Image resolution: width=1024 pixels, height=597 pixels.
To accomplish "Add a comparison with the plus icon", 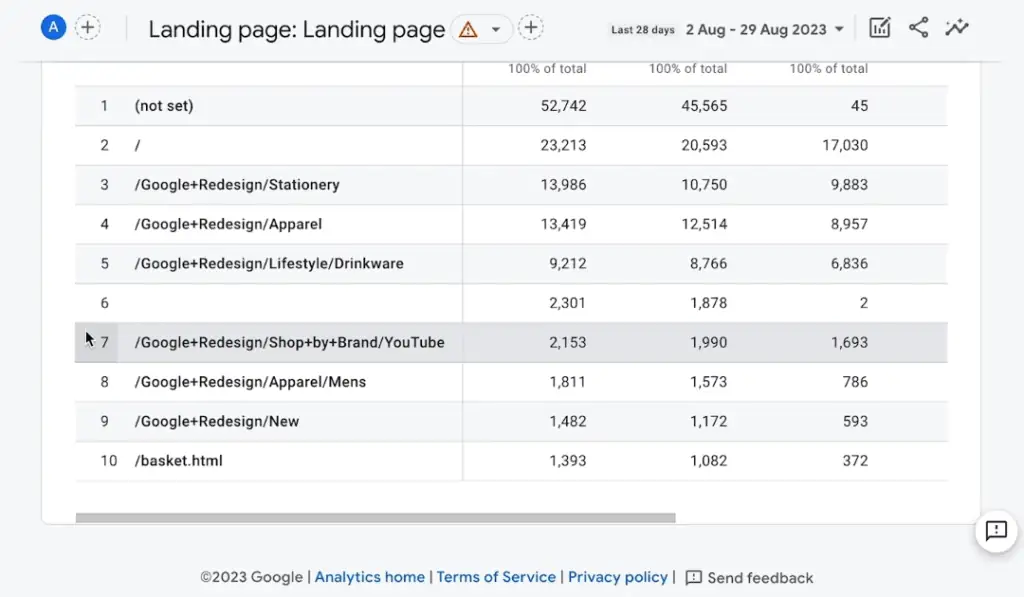I will tap(88, 27).
